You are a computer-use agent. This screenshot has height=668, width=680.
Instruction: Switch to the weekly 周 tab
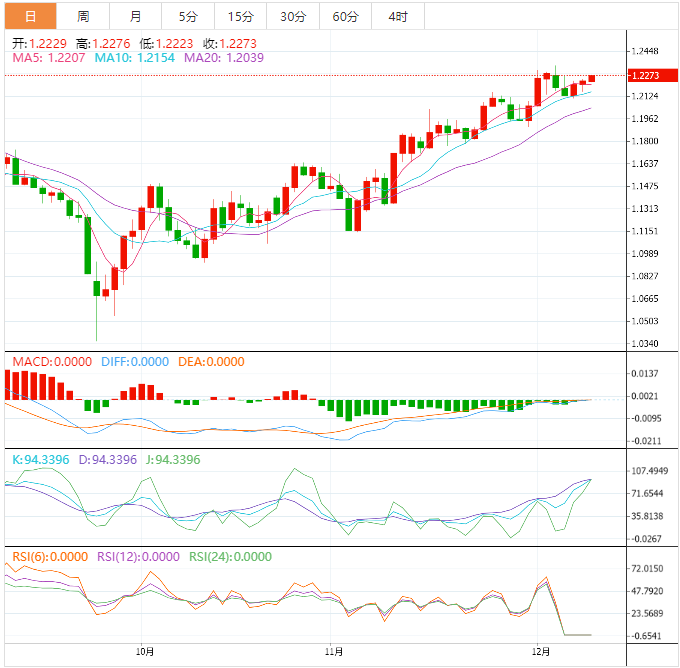(83, 16)
